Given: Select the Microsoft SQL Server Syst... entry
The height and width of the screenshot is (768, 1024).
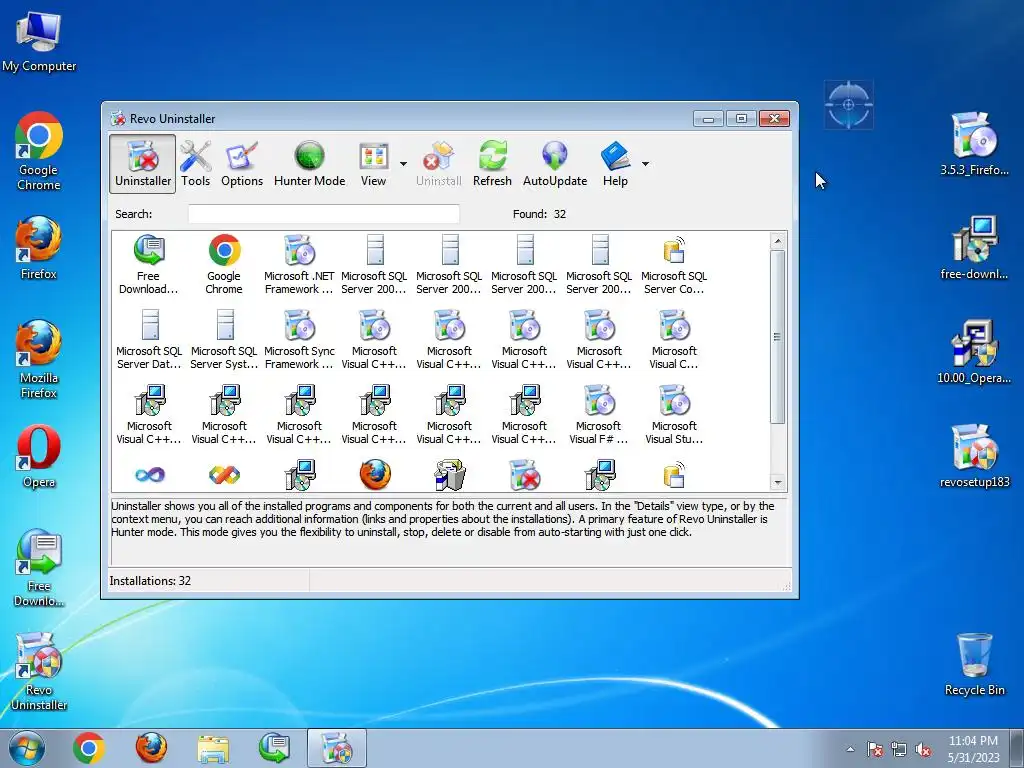Looking at the screenshot, I should click(224, 340).
